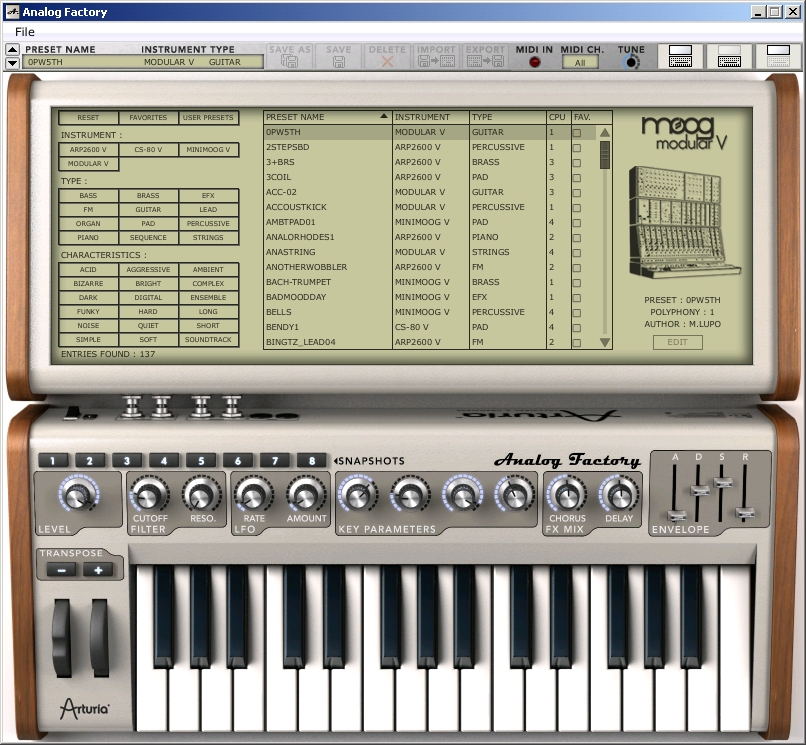
Task: Click the Transpose minus button
Action: coord(61,570)
